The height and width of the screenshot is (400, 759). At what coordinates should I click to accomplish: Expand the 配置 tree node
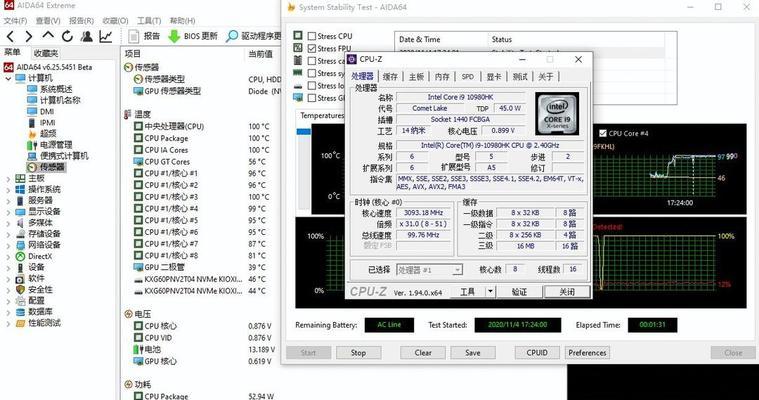pos(8,301)
